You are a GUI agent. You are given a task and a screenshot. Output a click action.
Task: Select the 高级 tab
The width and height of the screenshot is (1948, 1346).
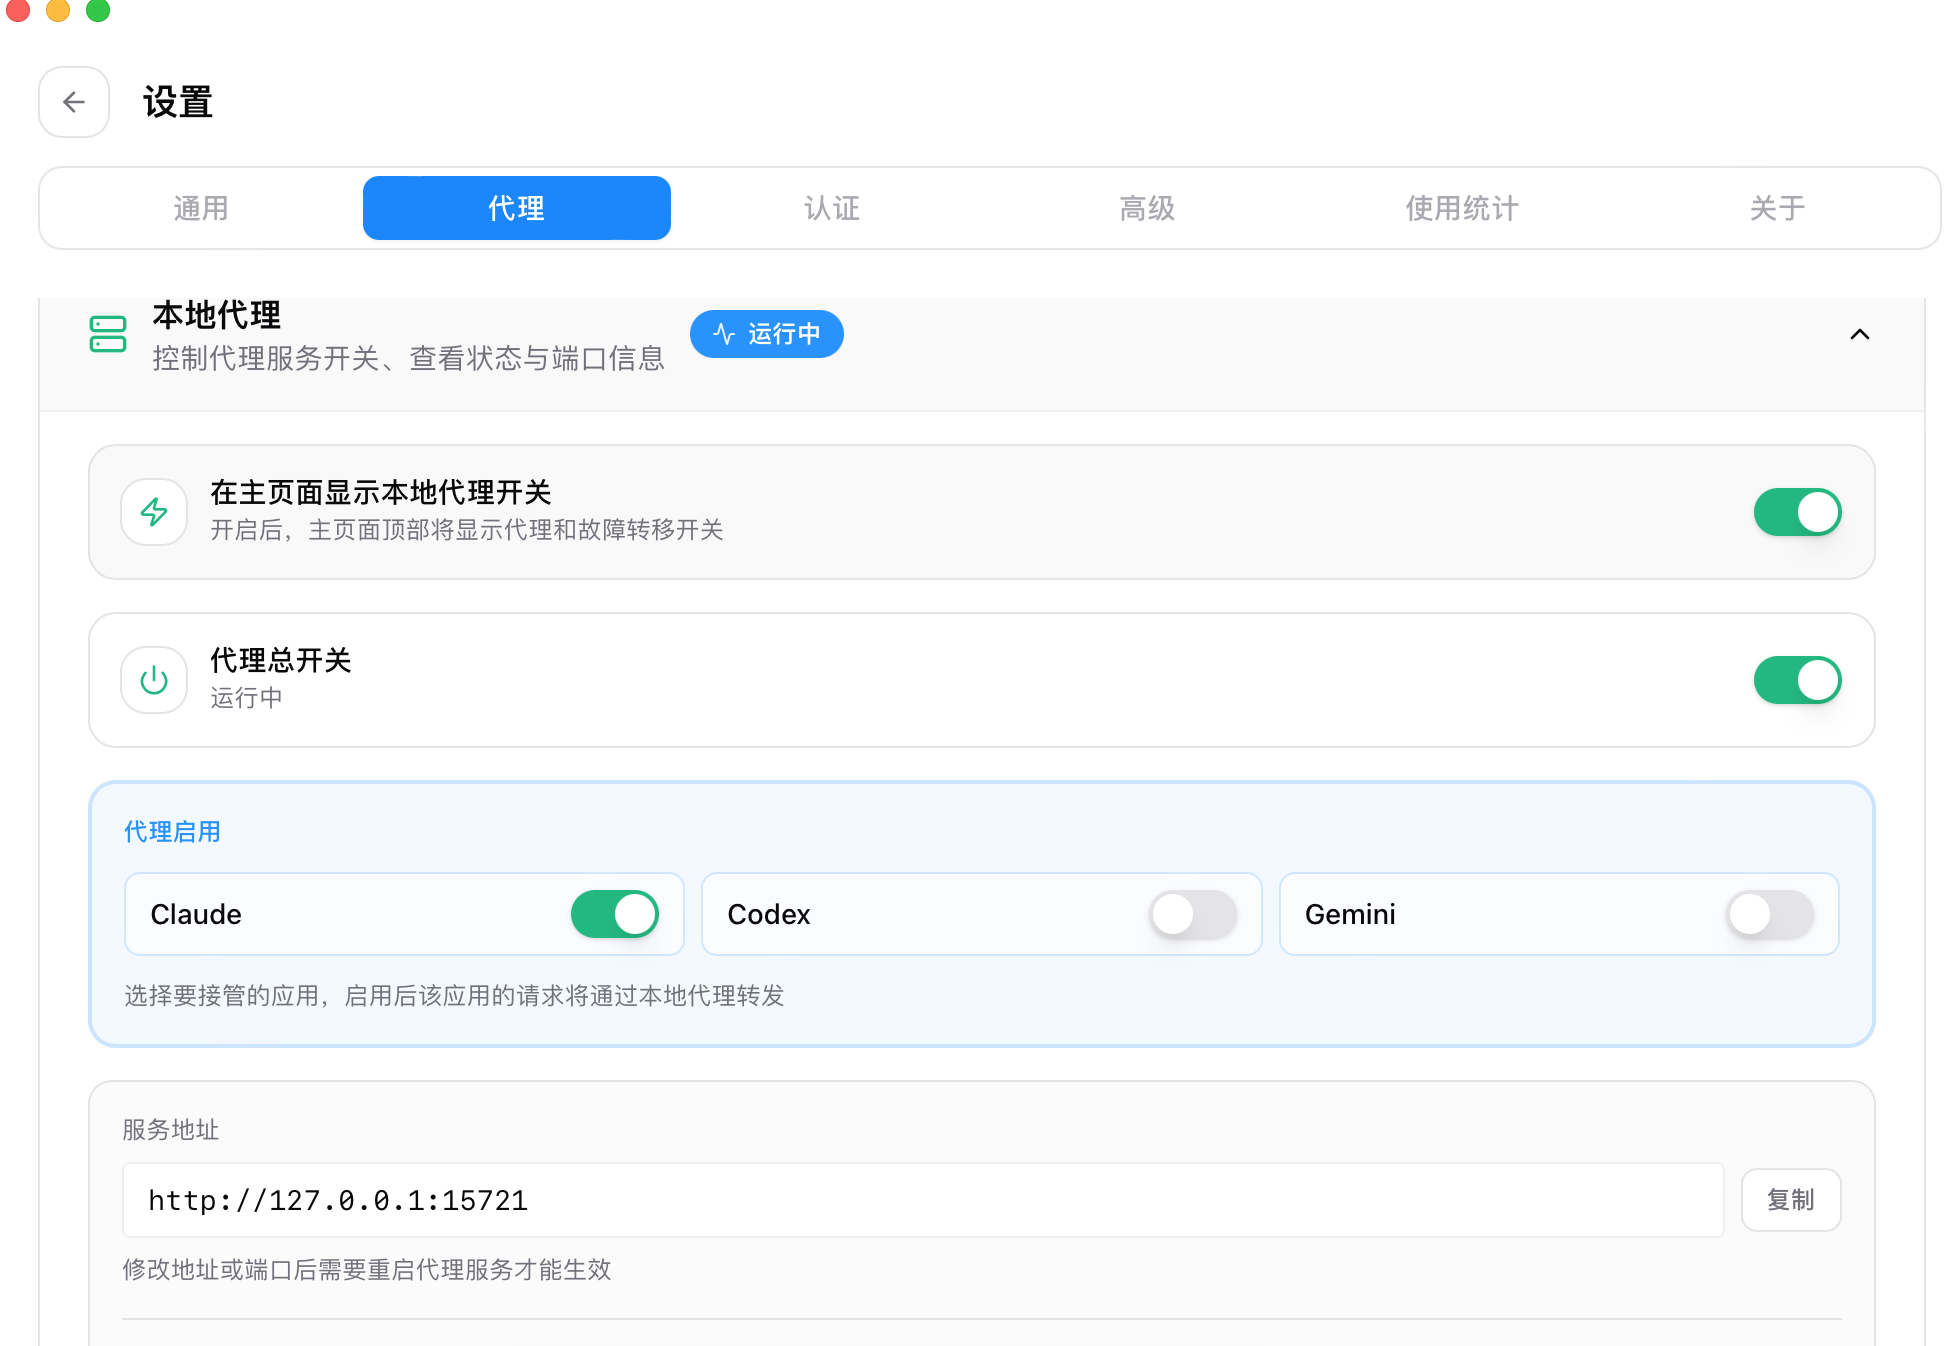[x=1146, y=208]
